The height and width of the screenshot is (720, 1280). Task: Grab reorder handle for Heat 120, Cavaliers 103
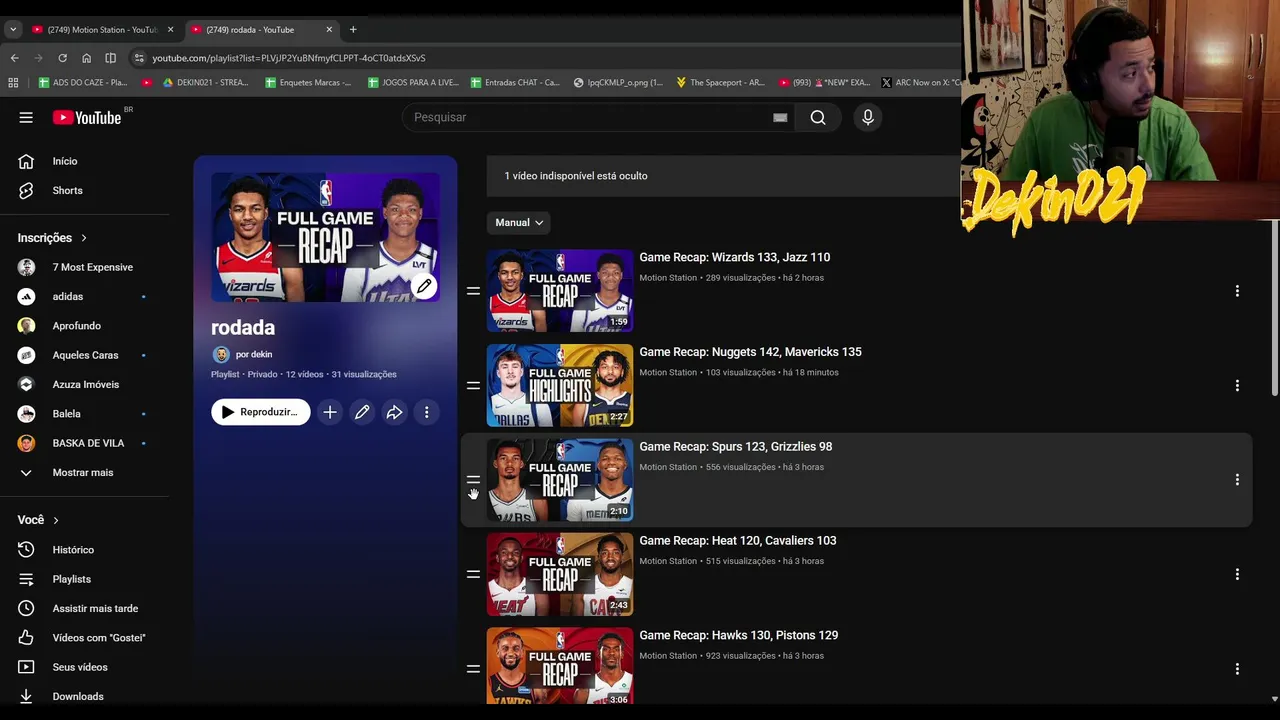[473, 574]
